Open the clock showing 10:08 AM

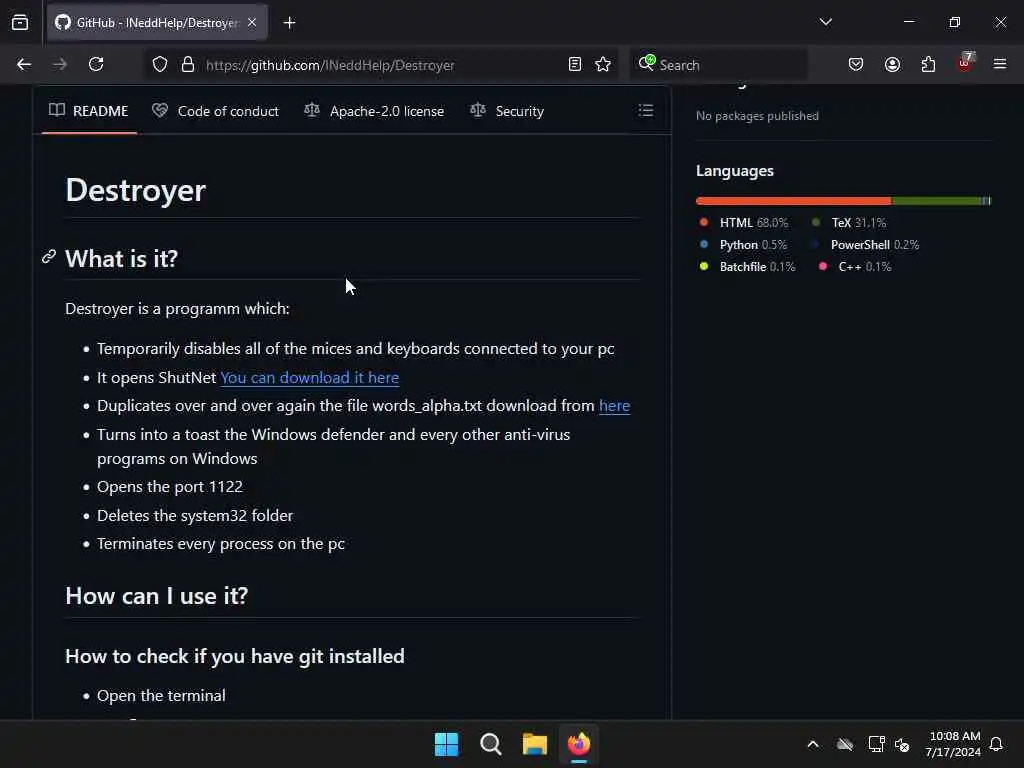coord(953,744)
